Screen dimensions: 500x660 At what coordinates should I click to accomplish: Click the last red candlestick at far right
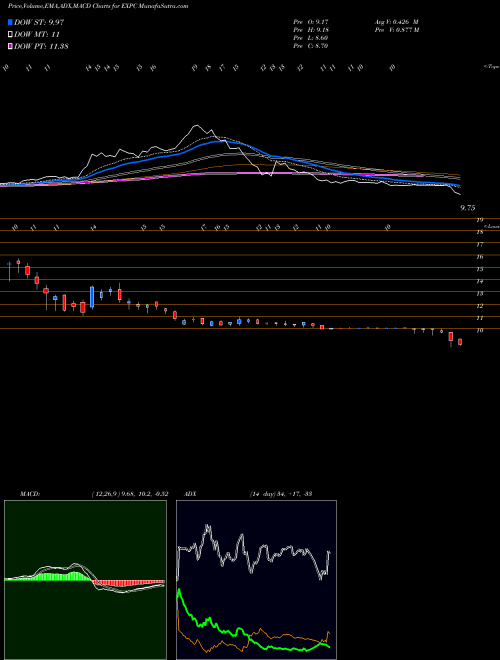[460, 342]
